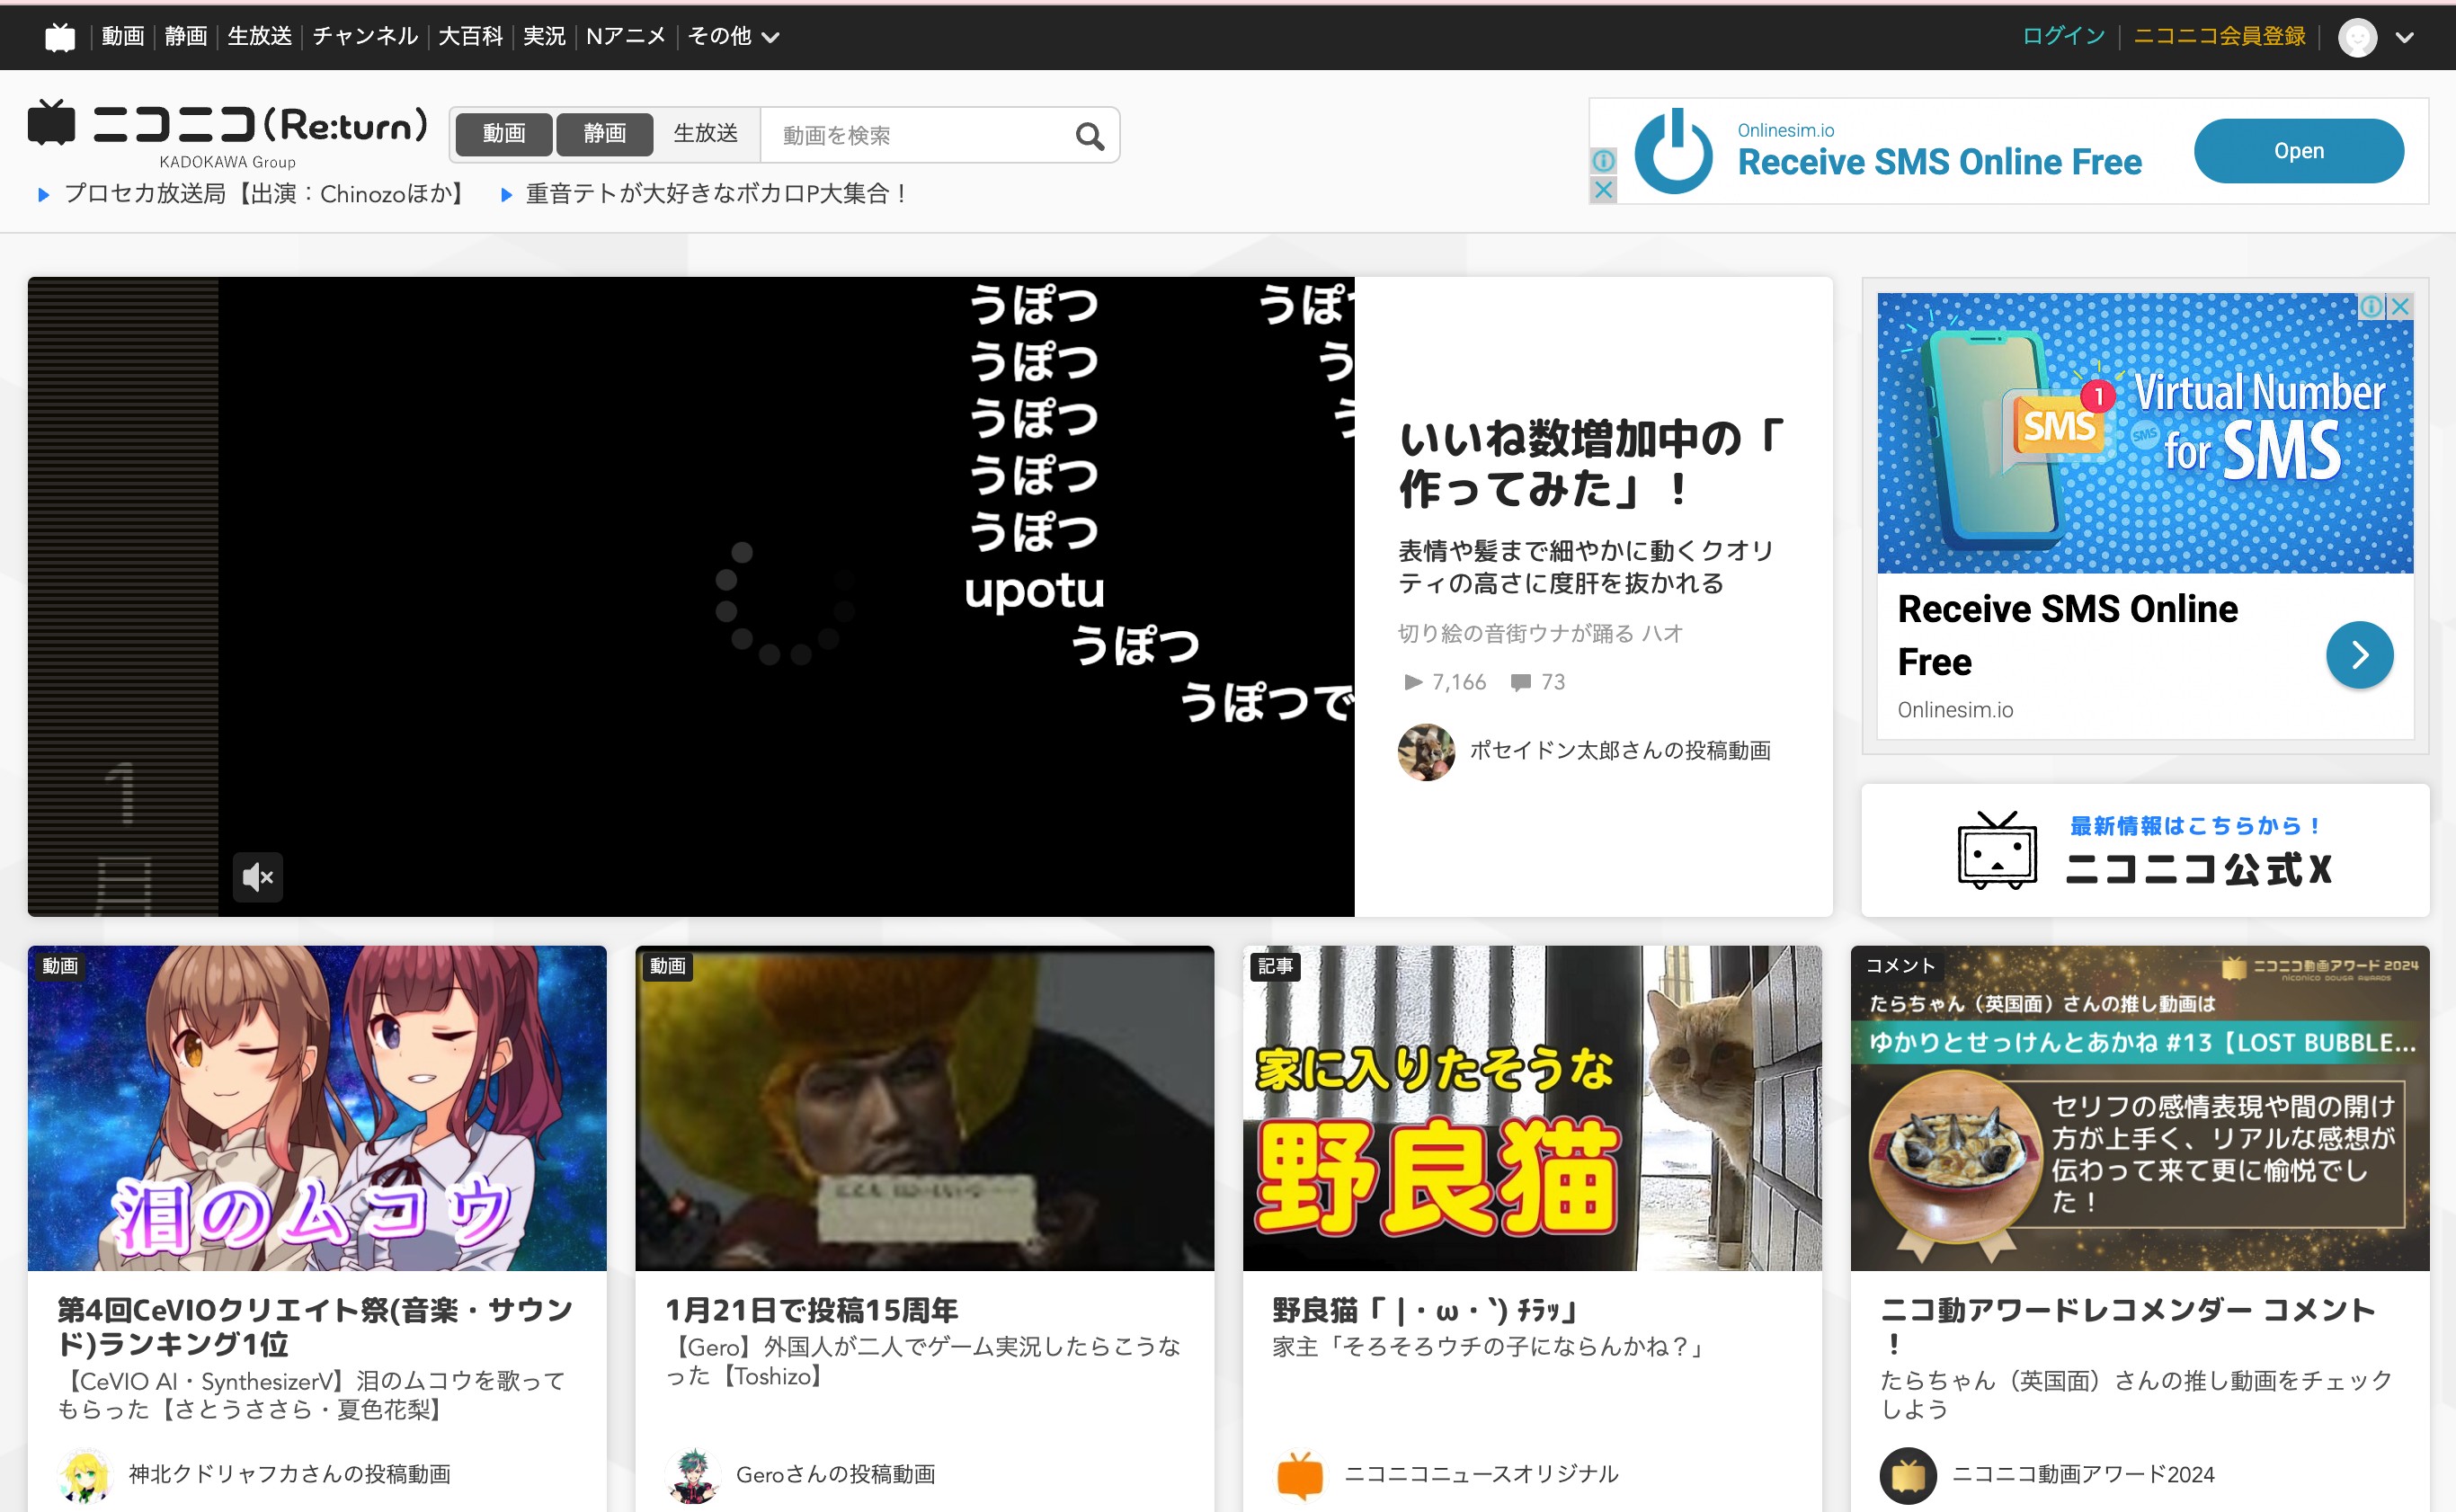Close the top banner ad
This screenshot has height=1512, width=2456.
pos(1603,189)
